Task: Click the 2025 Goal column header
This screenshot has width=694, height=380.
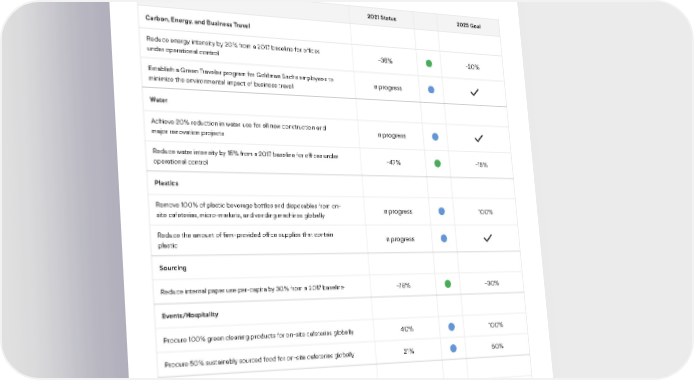Action: pos(469,25)
